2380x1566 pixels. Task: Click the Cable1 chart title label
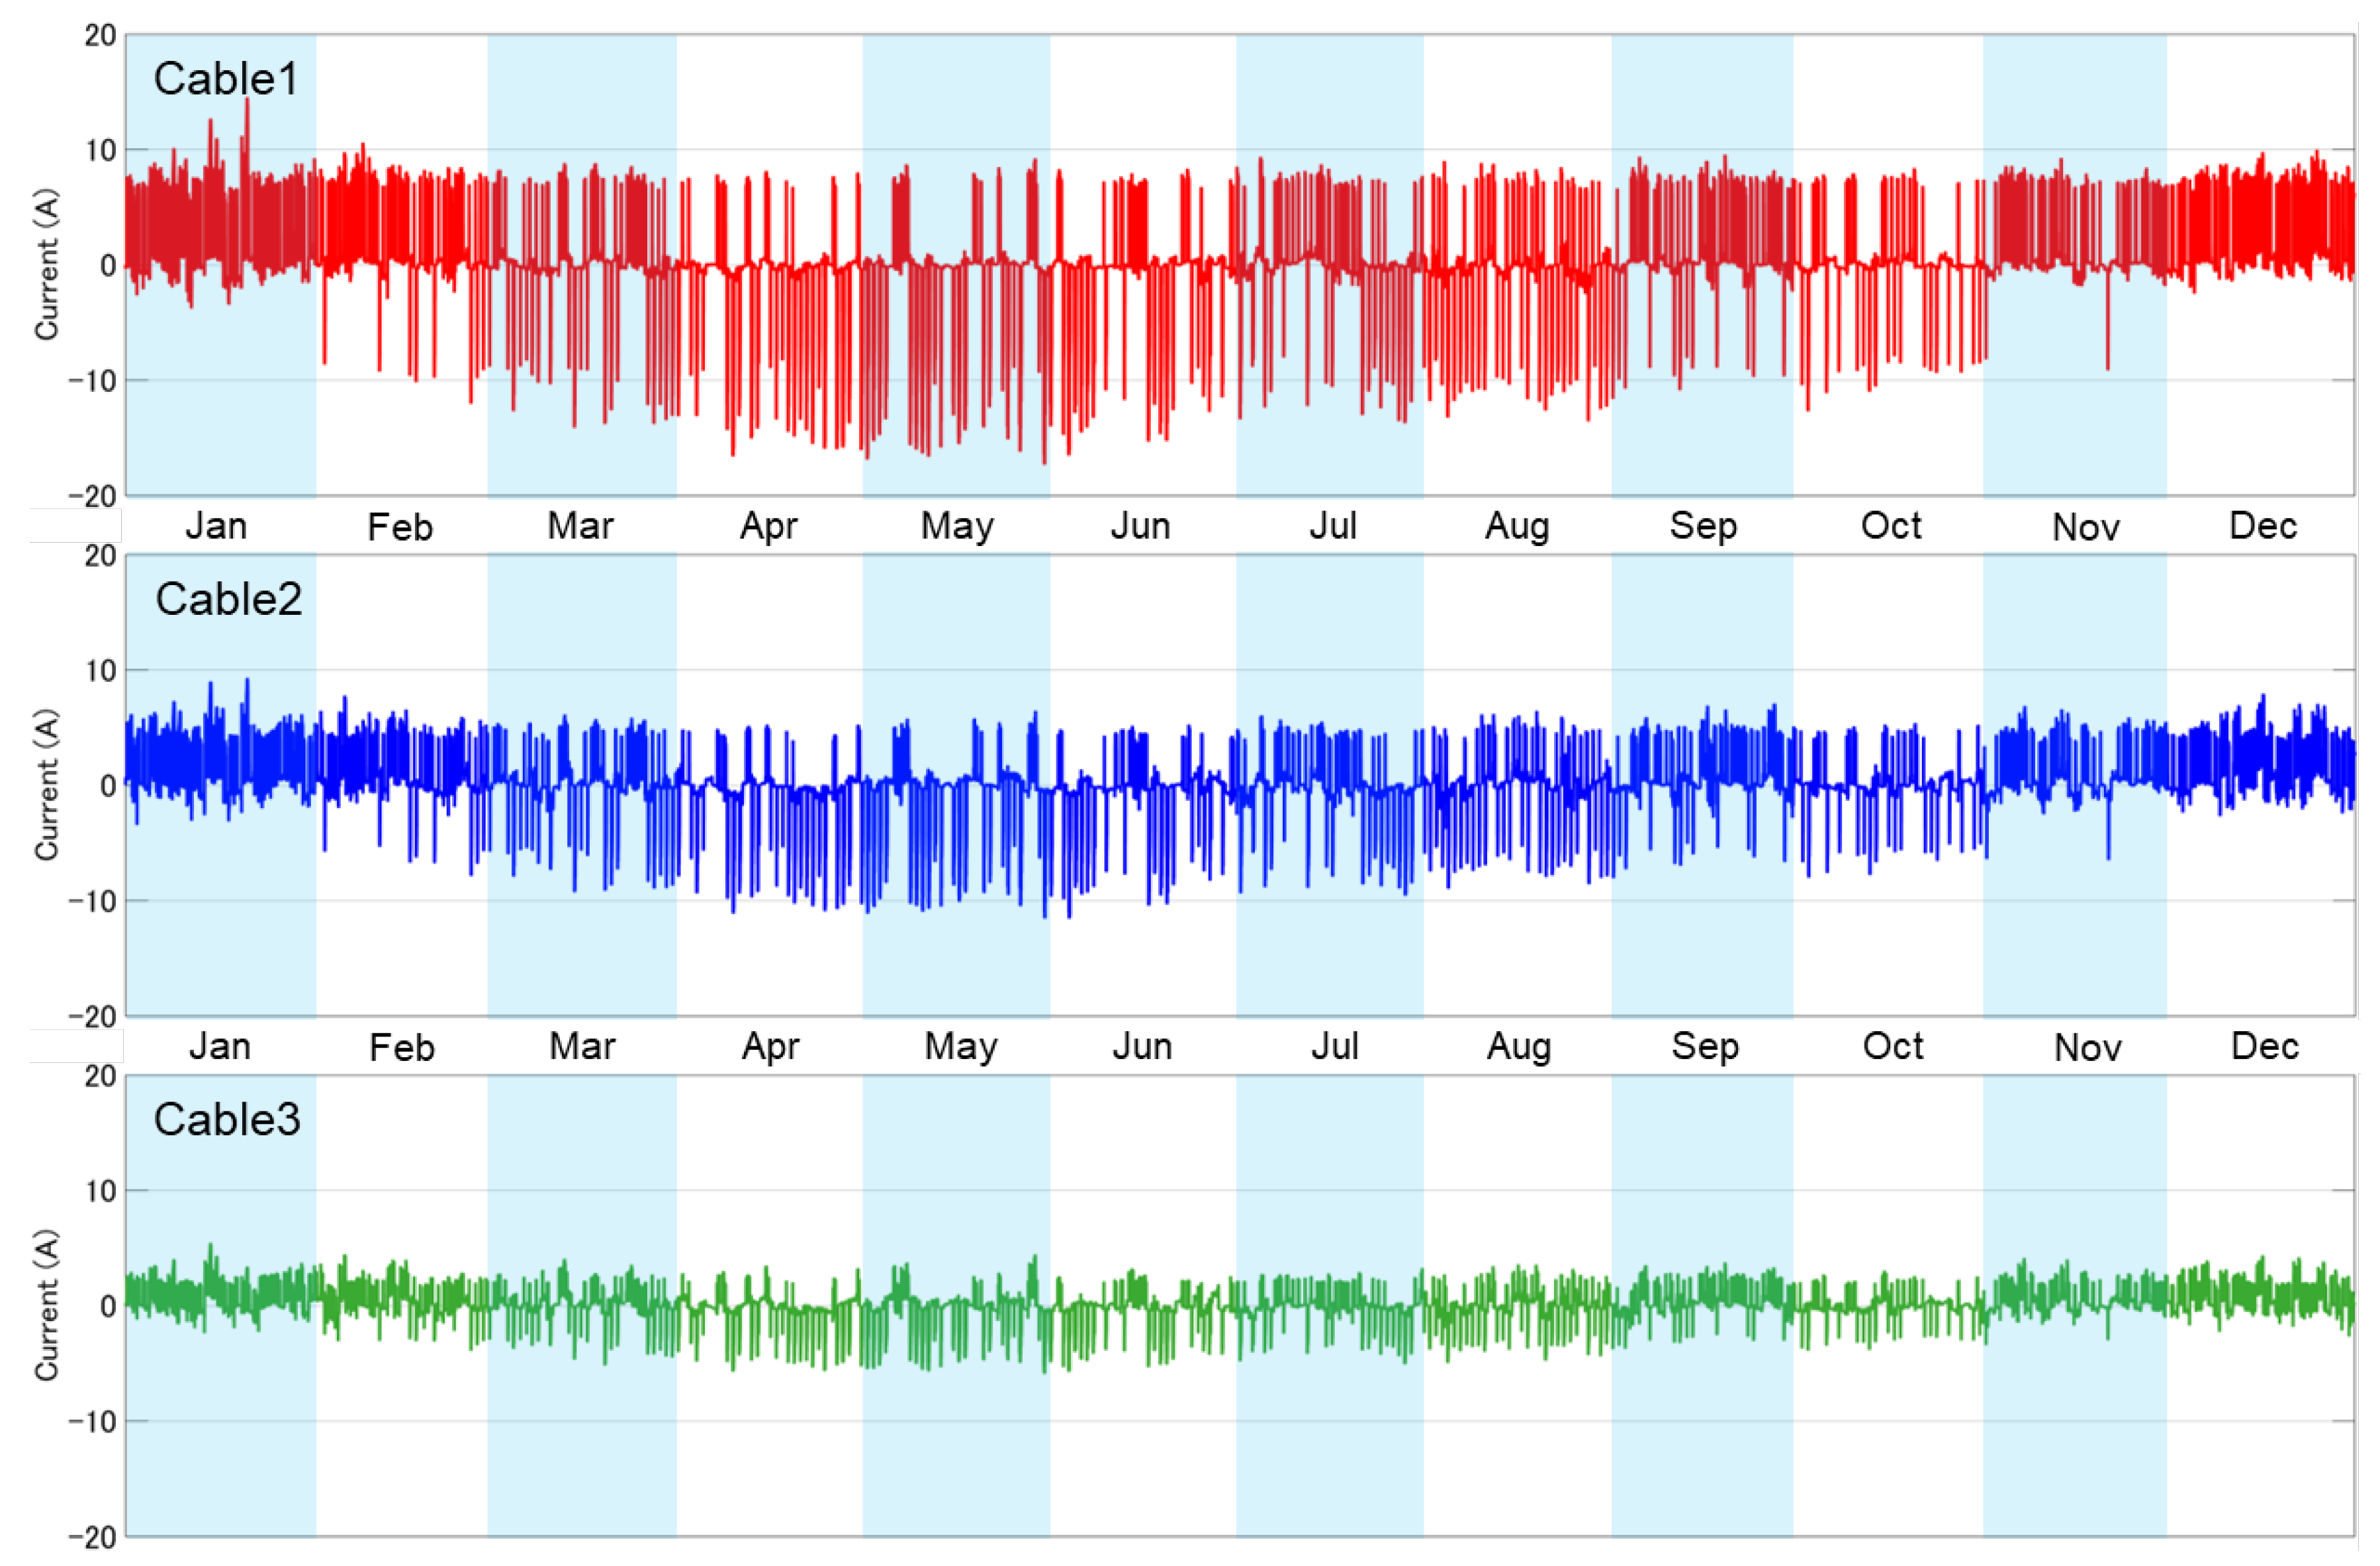coord(226,79)
